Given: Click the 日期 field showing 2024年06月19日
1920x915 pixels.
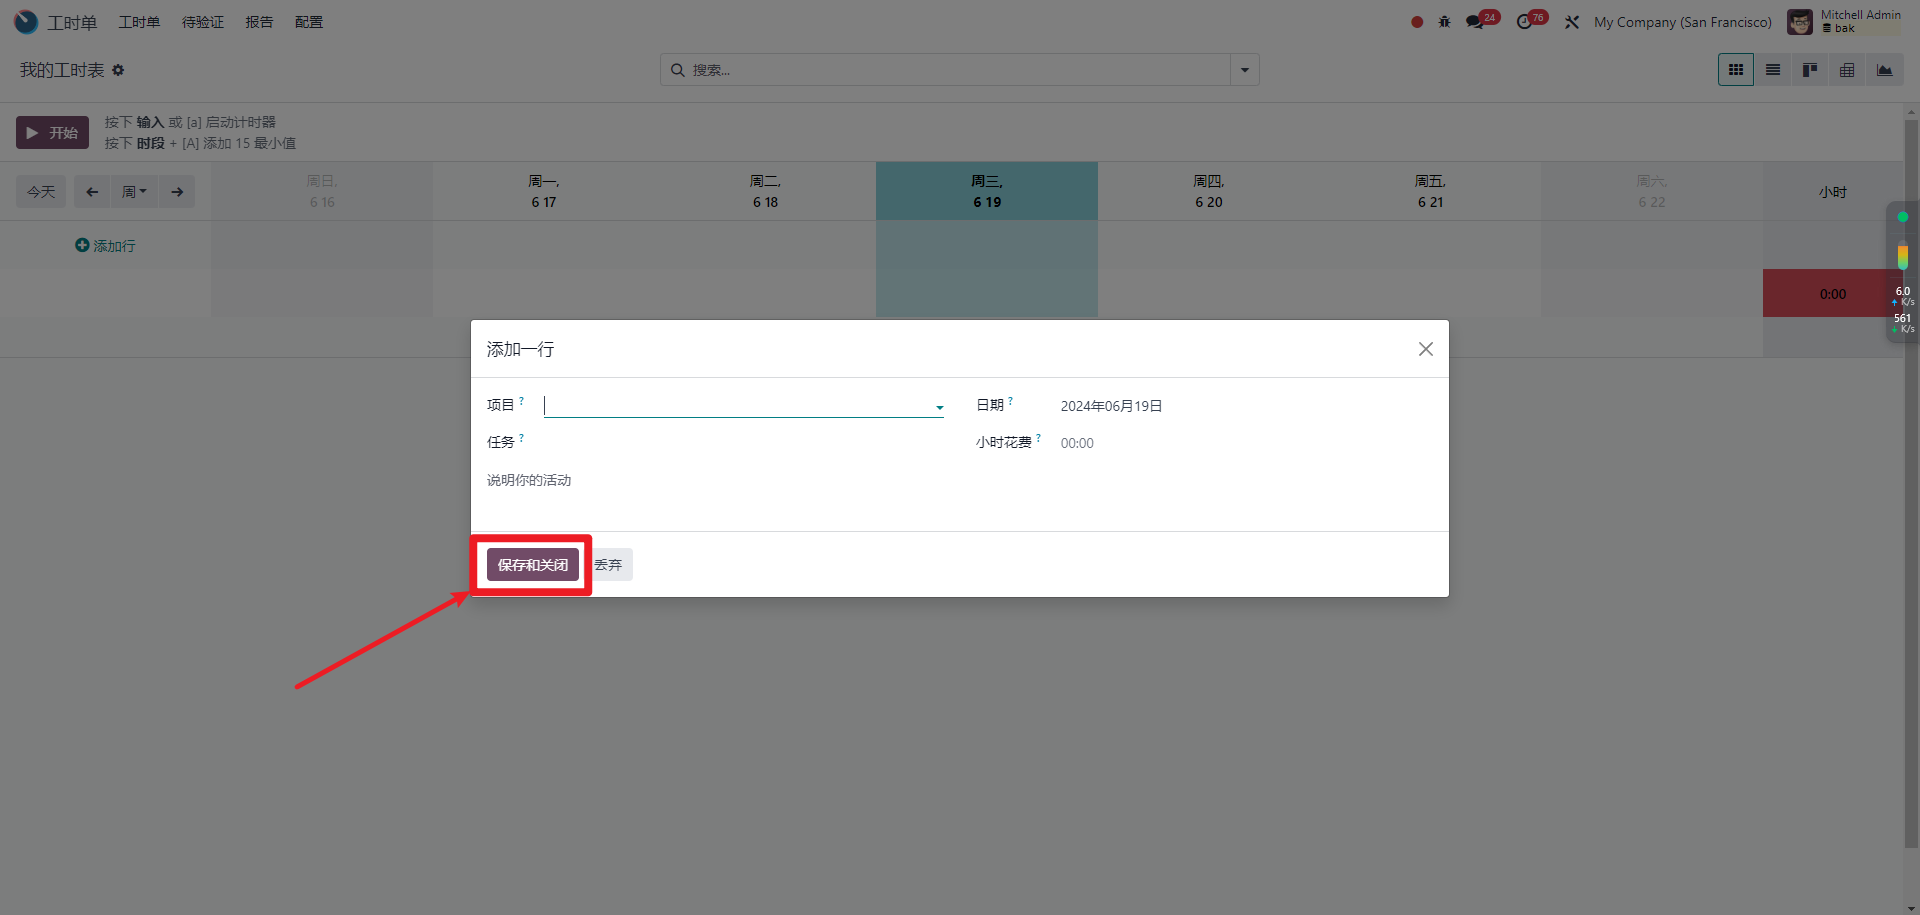Looking at the screenshot, I should point(1111,406).
